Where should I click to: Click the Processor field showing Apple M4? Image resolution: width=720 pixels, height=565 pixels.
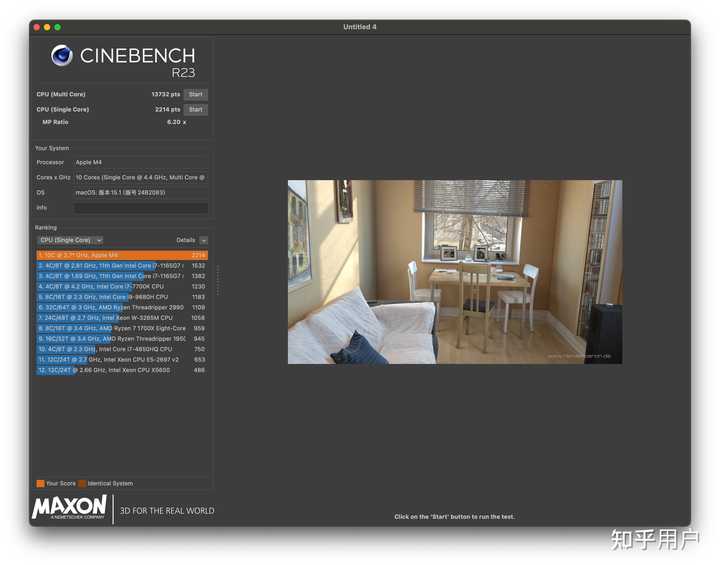(141, 162)
